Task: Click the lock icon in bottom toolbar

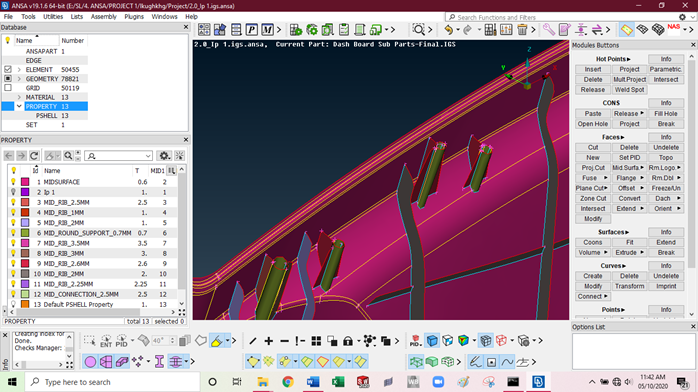Action: [x=348, y=341]
